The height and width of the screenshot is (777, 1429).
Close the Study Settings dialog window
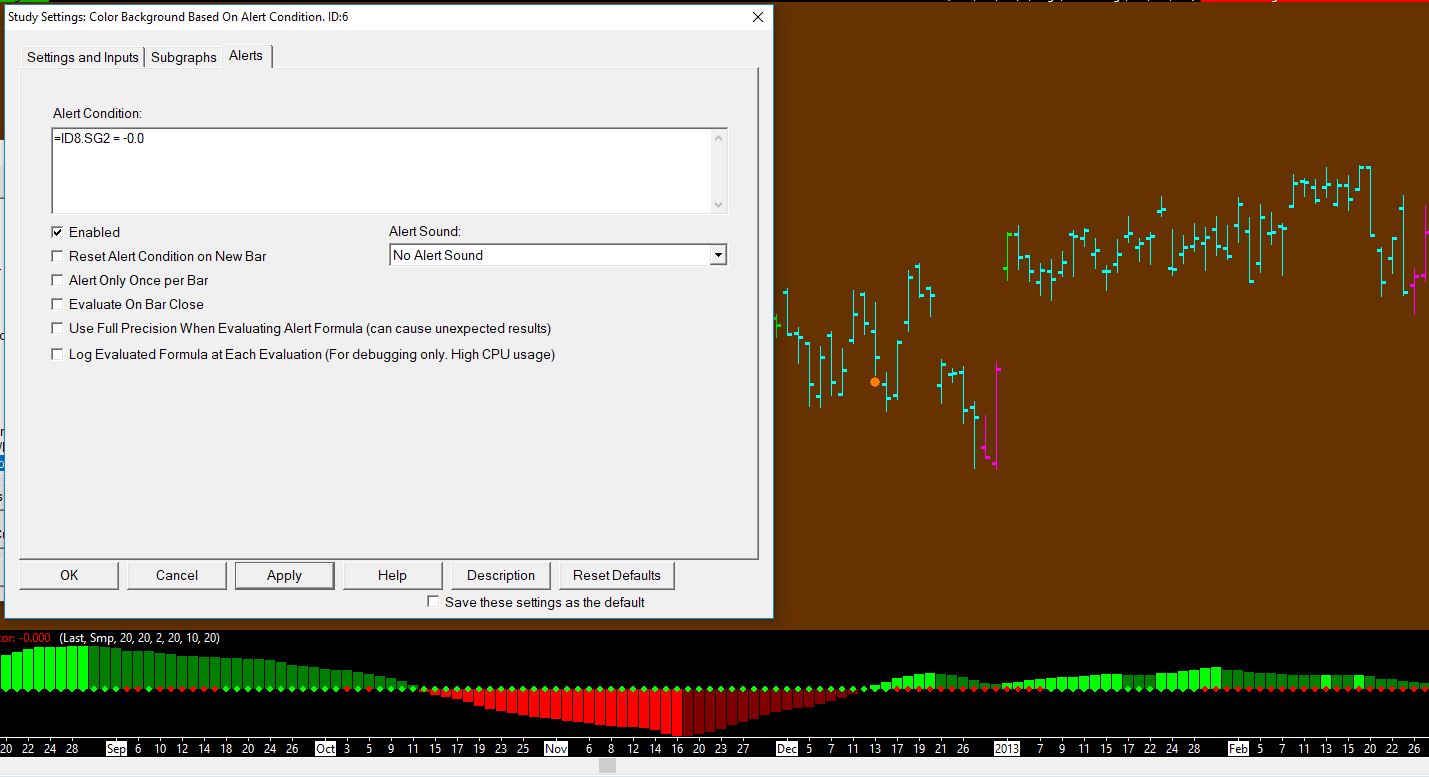click(757, 17)
